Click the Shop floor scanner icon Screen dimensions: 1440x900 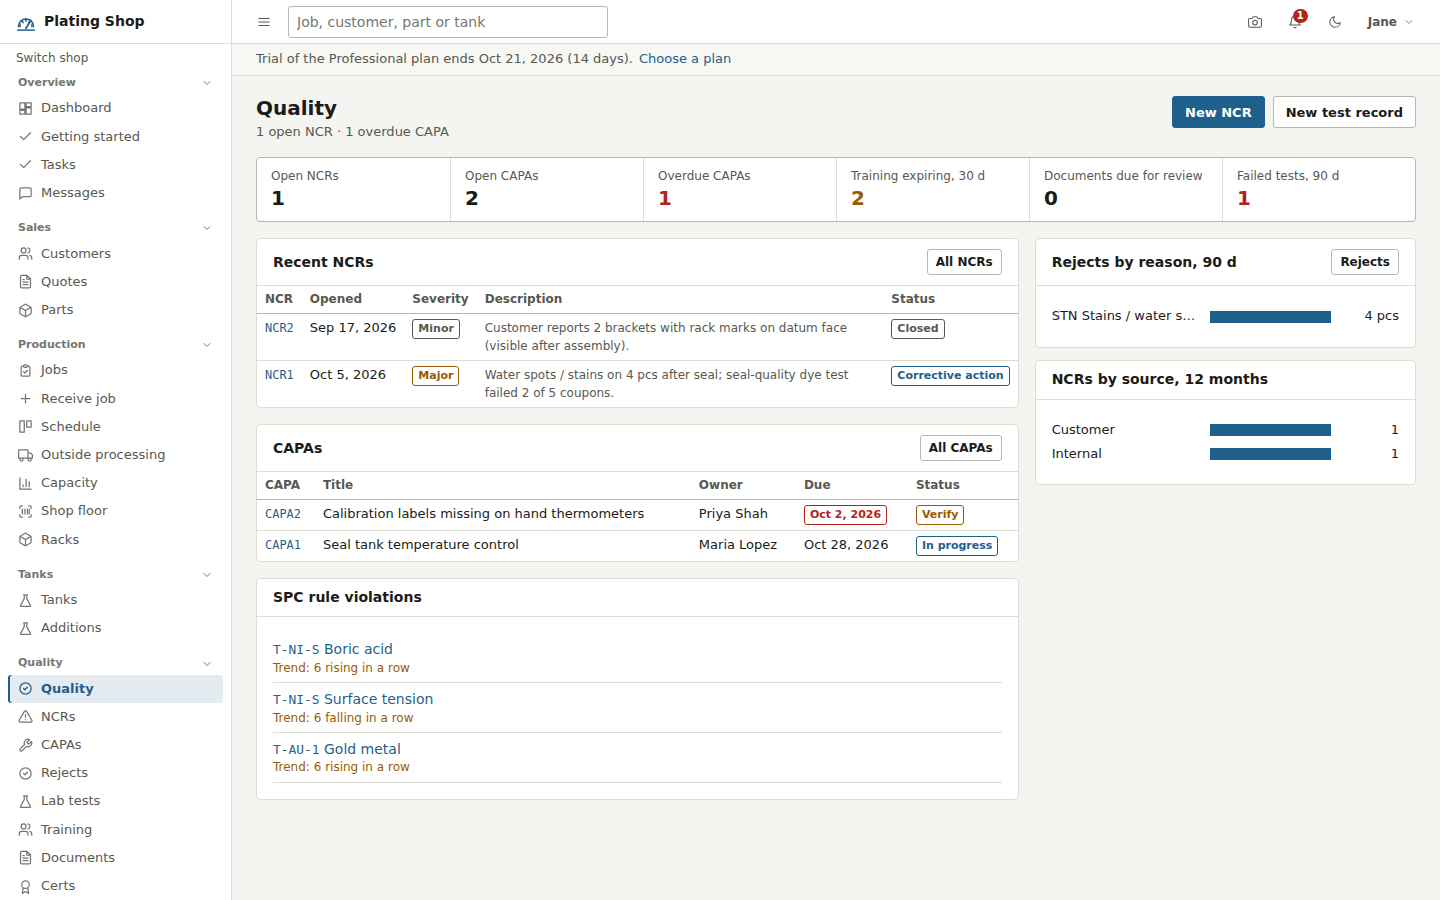pos(26,511)
